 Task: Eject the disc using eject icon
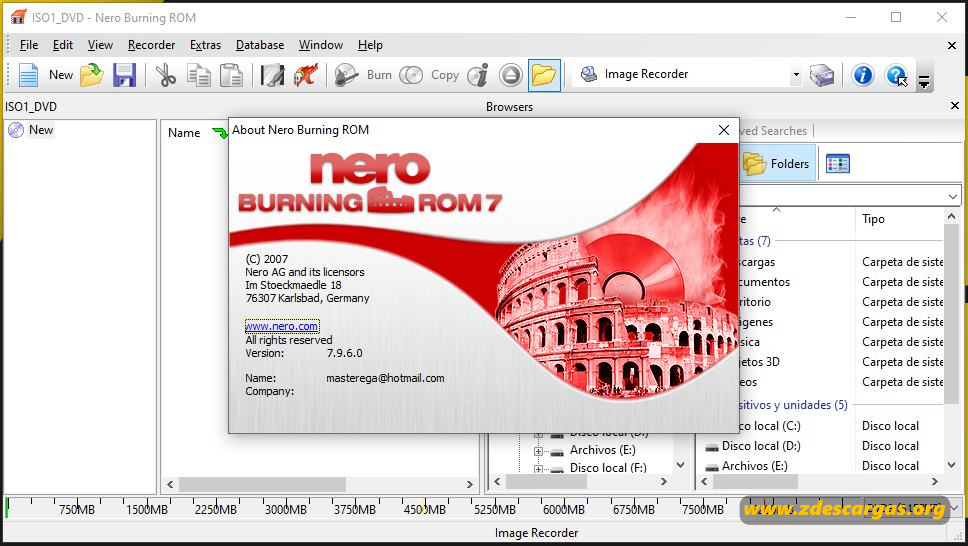pyautogui.click(x=511, y=75)
